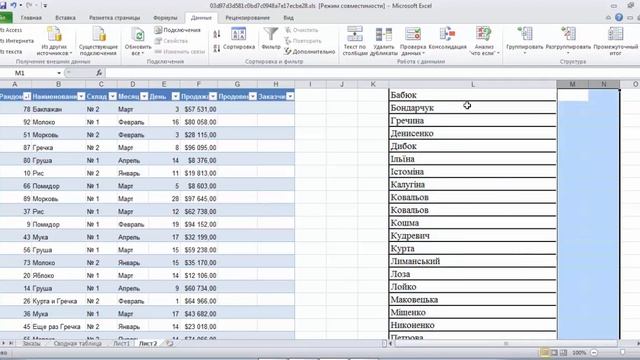Open Дополнительно advanced filter
The height and width of the screenshot is (360, 640).
pos(309,51)
